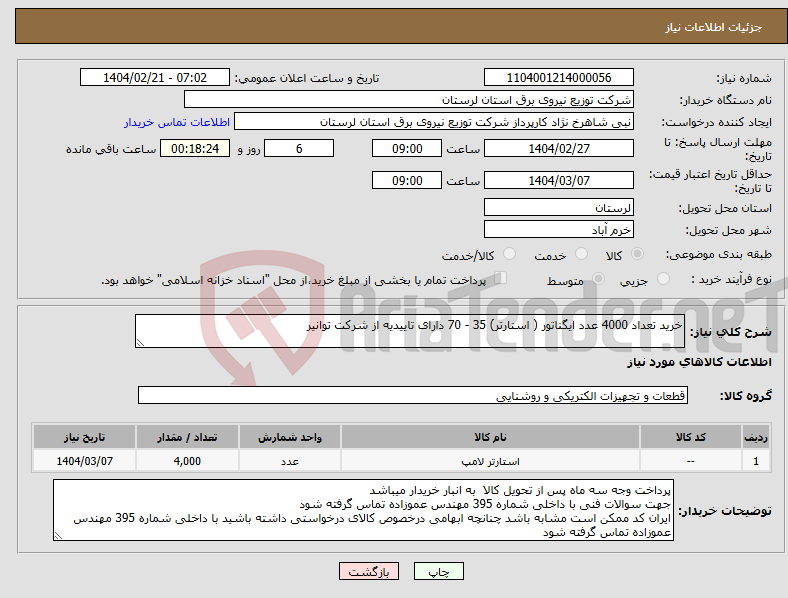This screenshot has width=788, height=598.
Task: Select the کالا/خدمت radio button
Action: click(x=510, y=254)
